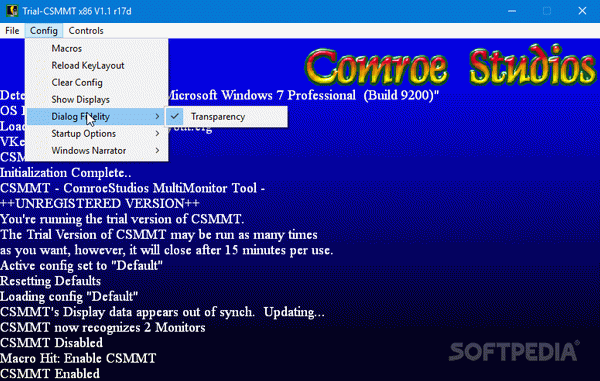The image size is (600, 381).
Task: Click the window title 'Trial-CSMMT x86 V1.1 r17d'
Action: pos(77,11)
